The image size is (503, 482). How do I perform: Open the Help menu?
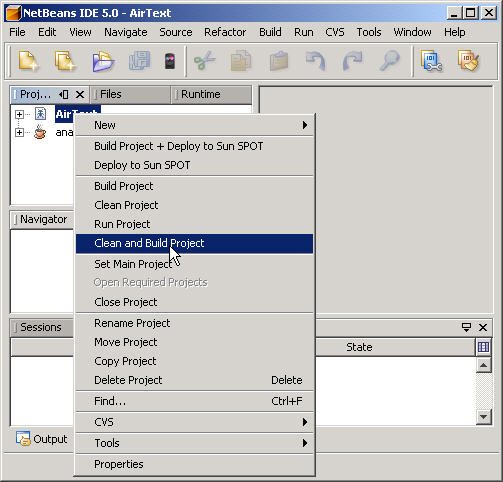(x=455, y=32)
